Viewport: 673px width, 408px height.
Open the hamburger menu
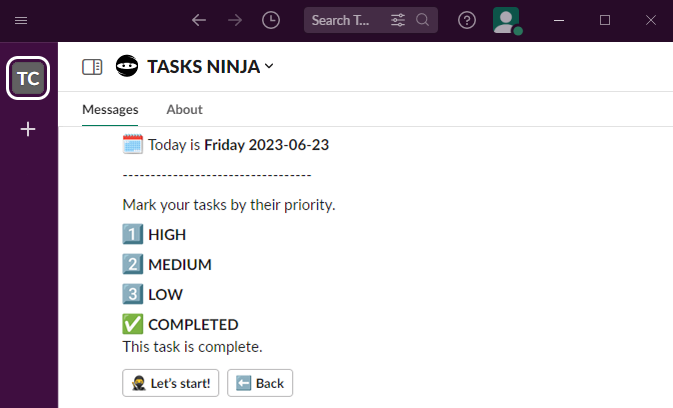pos(21,20)
